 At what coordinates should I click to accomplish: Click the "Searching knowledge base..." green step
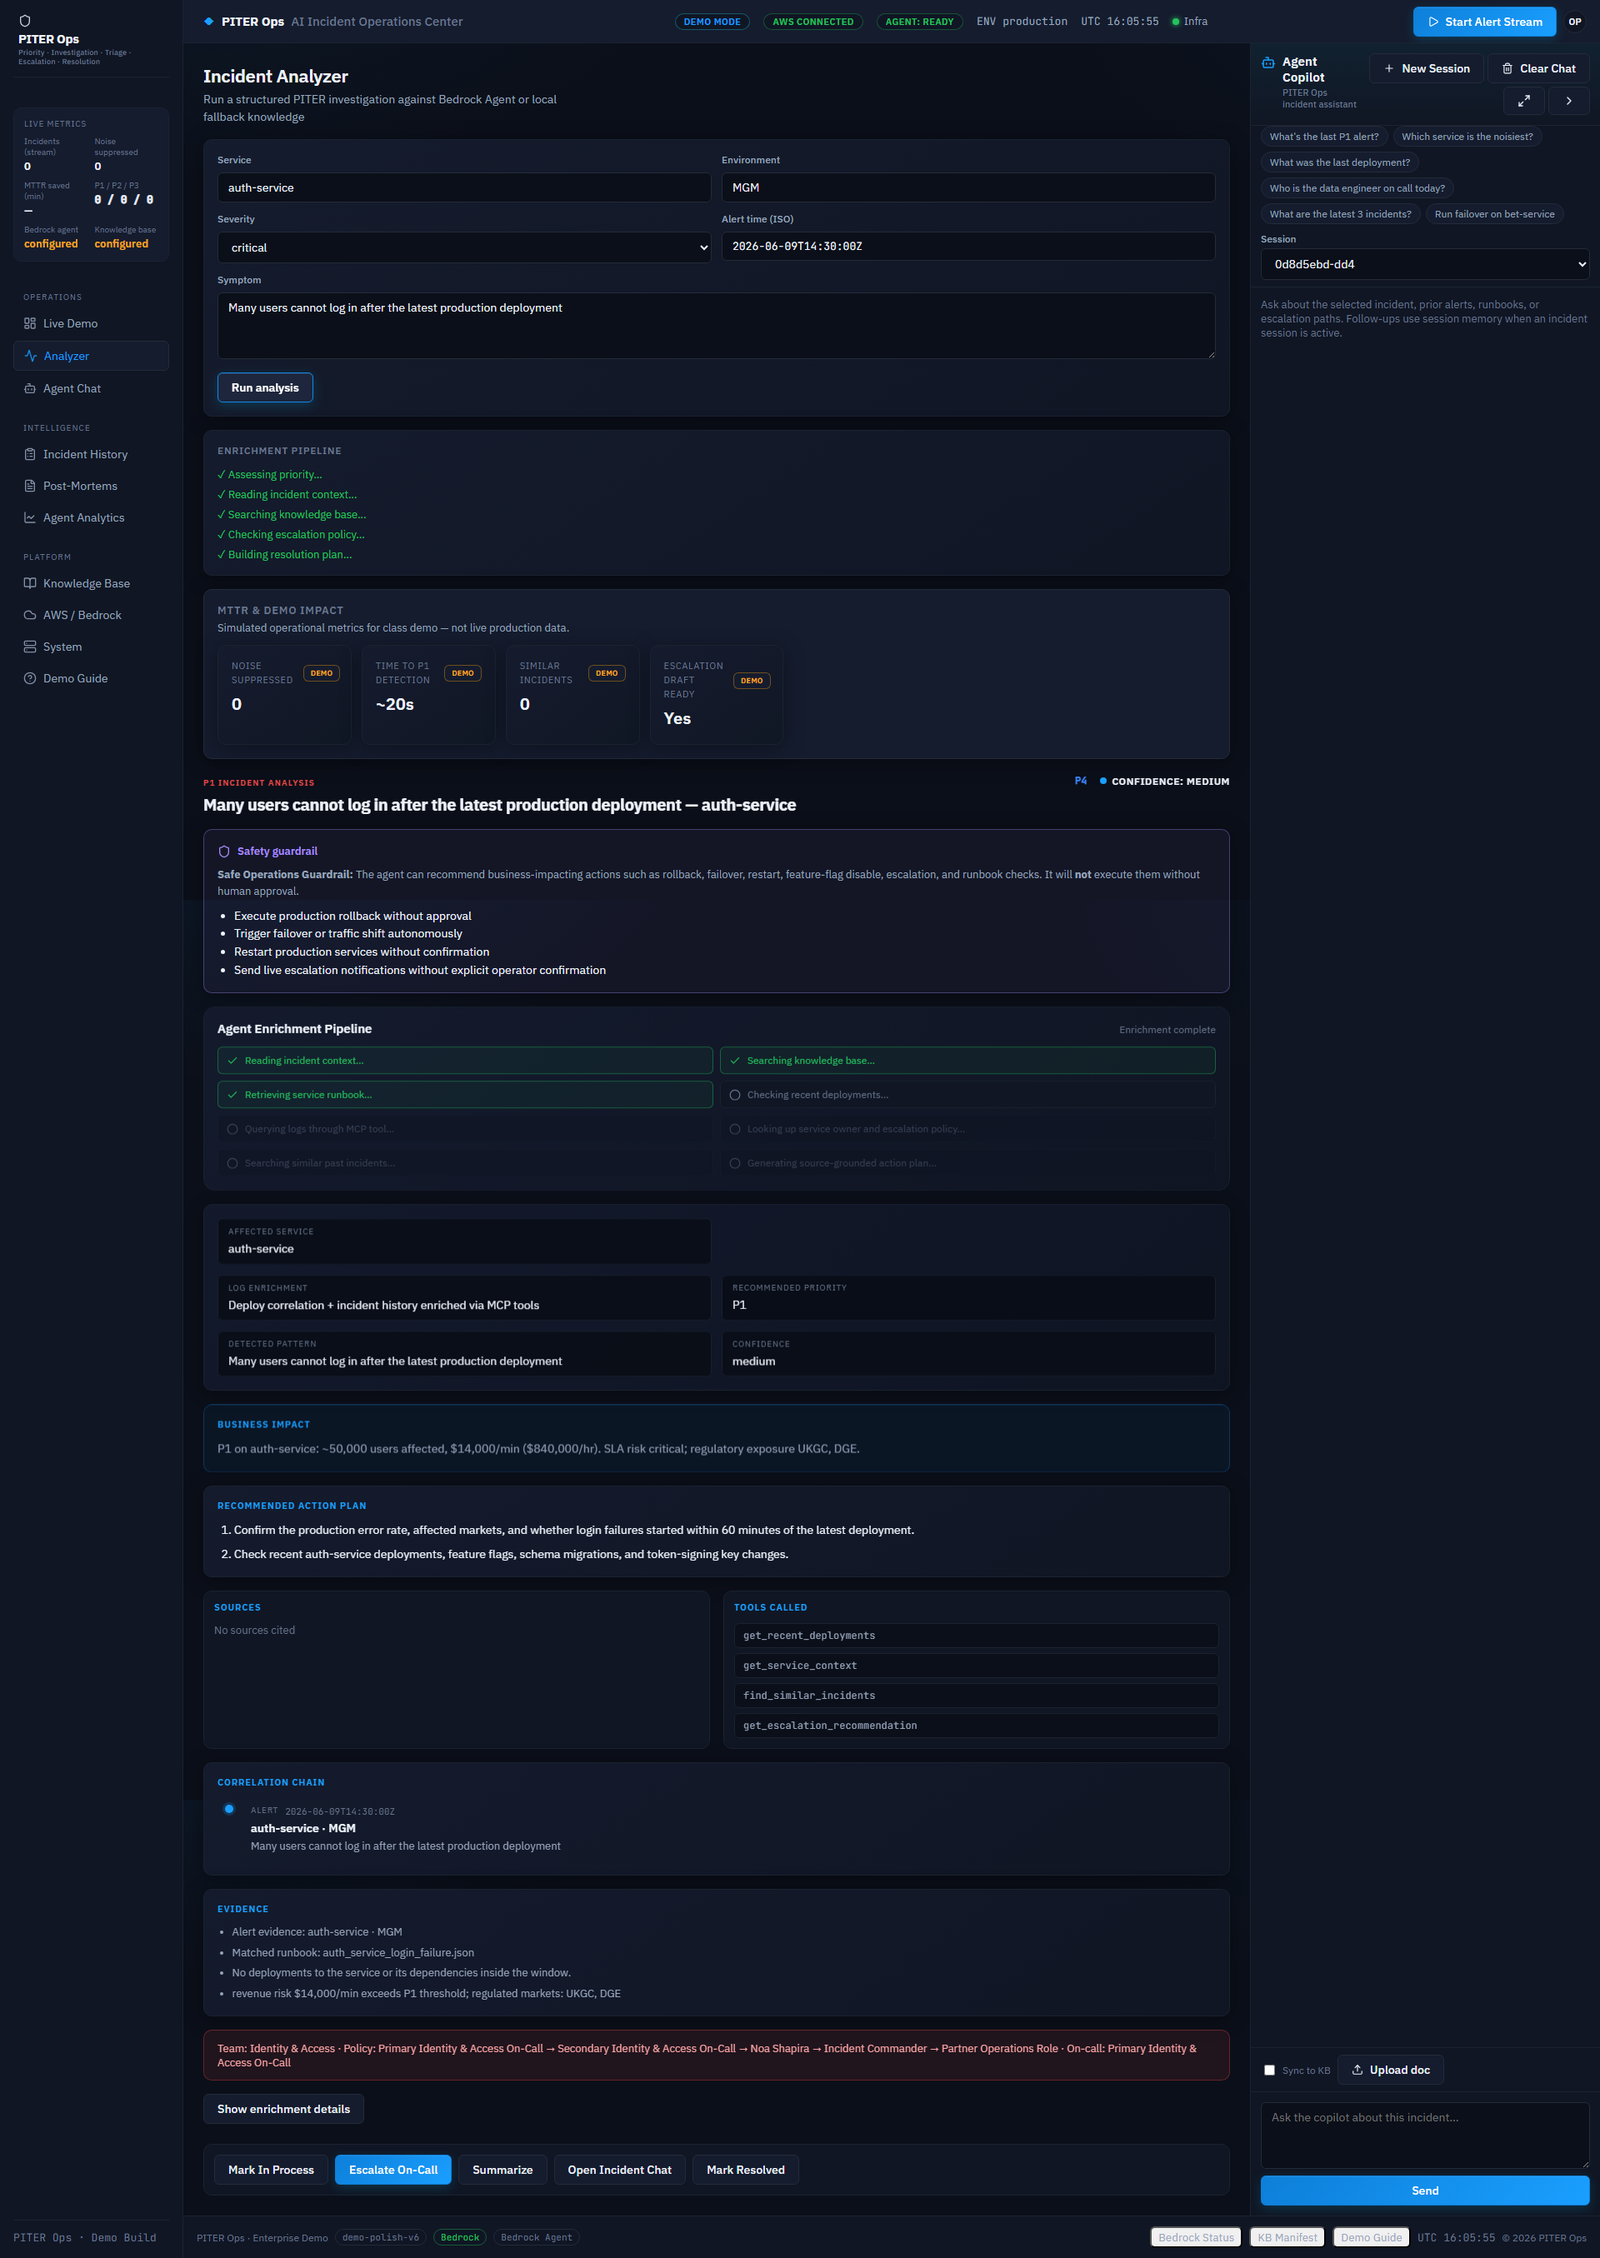pyautogui.click(x=967, y=1061)
